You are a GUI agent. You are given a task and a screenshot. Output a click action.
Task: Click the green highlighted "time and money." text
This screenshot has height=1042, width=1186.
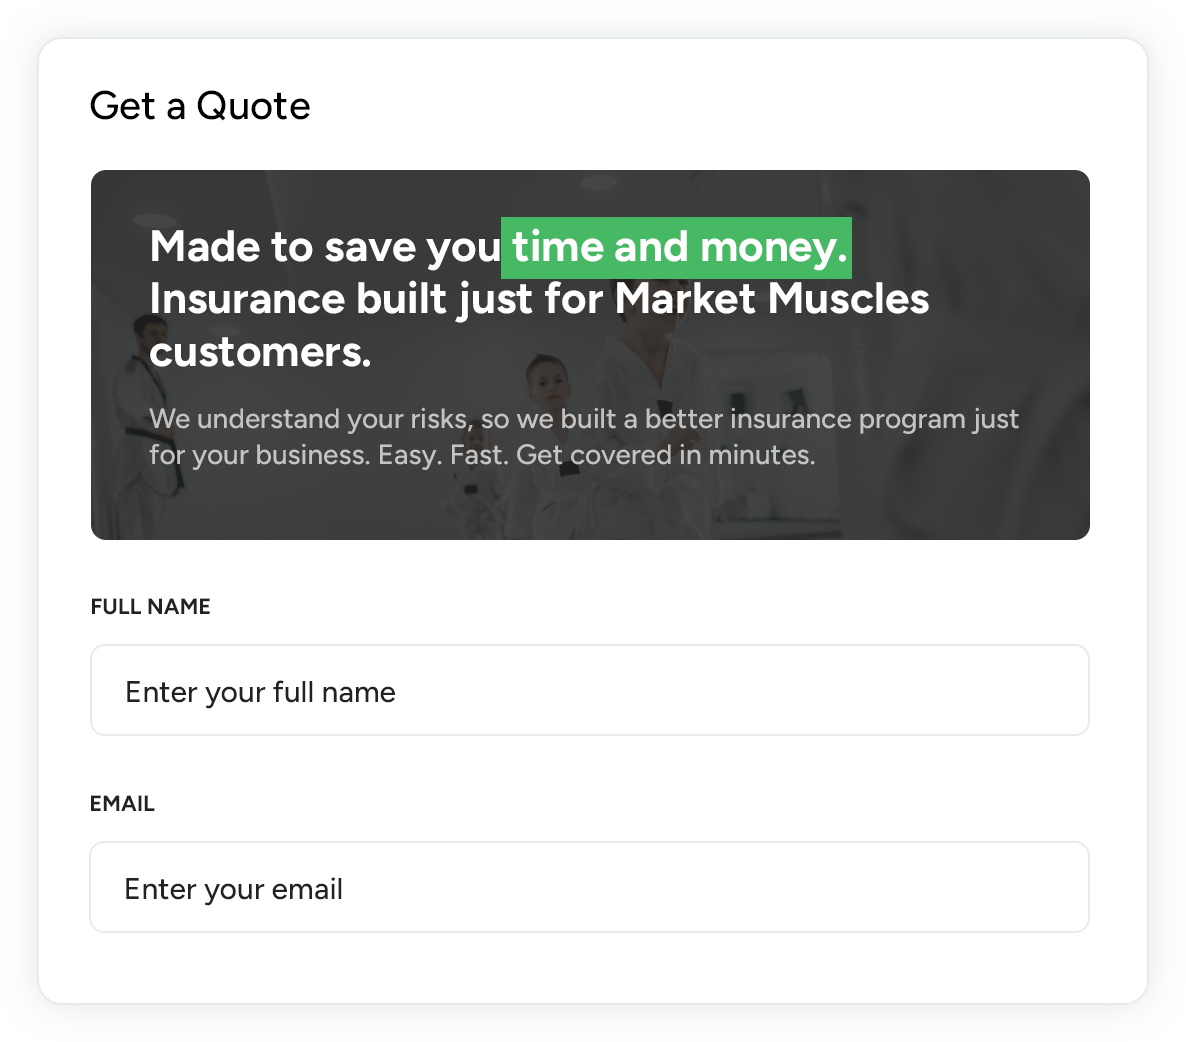(677, 248)
